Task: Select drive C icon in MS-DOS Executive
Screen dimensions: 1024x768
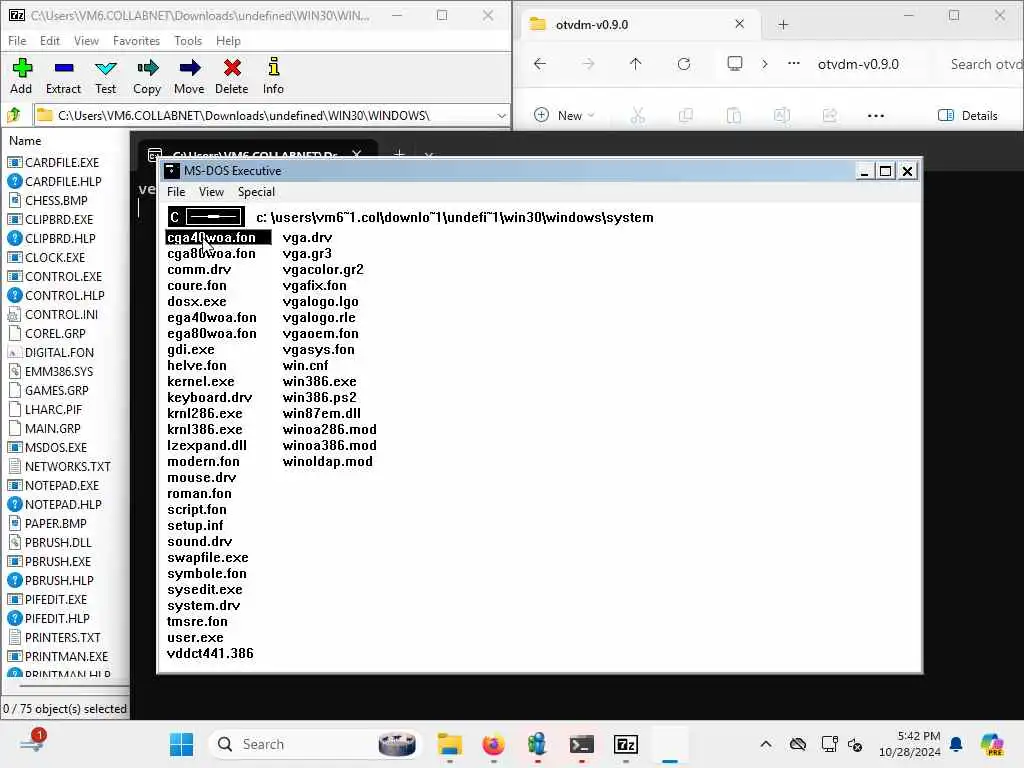Action: coord(206,217)
